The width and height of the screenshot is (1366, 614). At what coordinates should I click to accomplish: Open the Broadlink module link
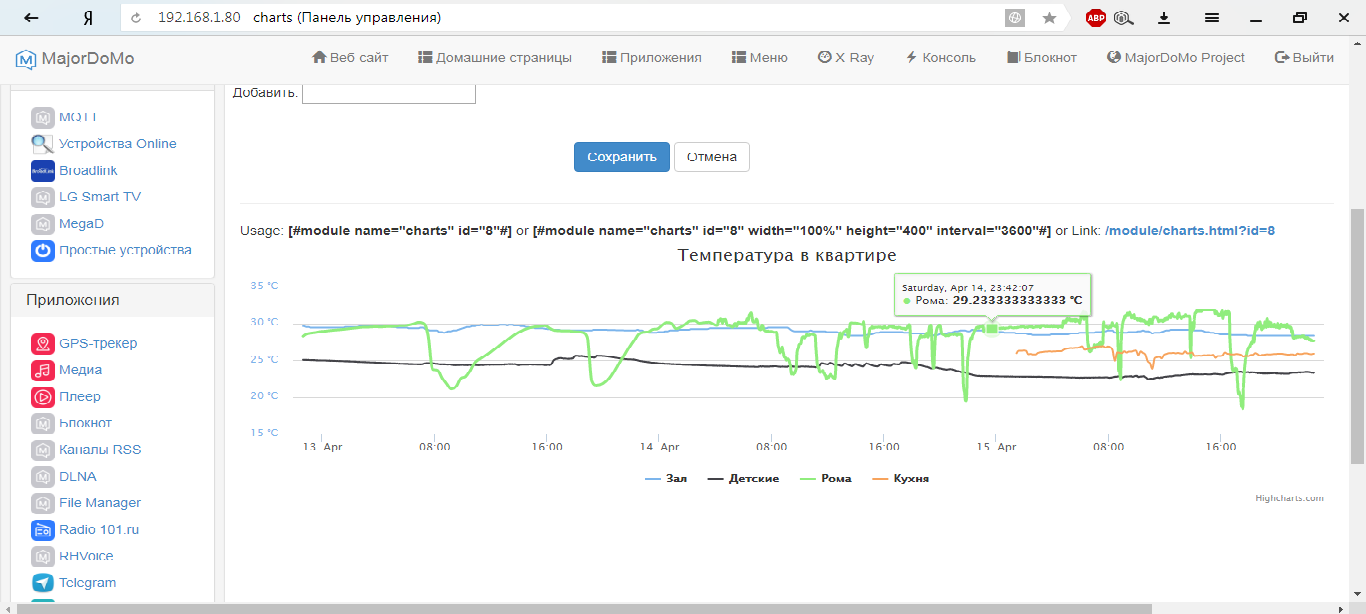pyautogui.click(x=88, y=171)
